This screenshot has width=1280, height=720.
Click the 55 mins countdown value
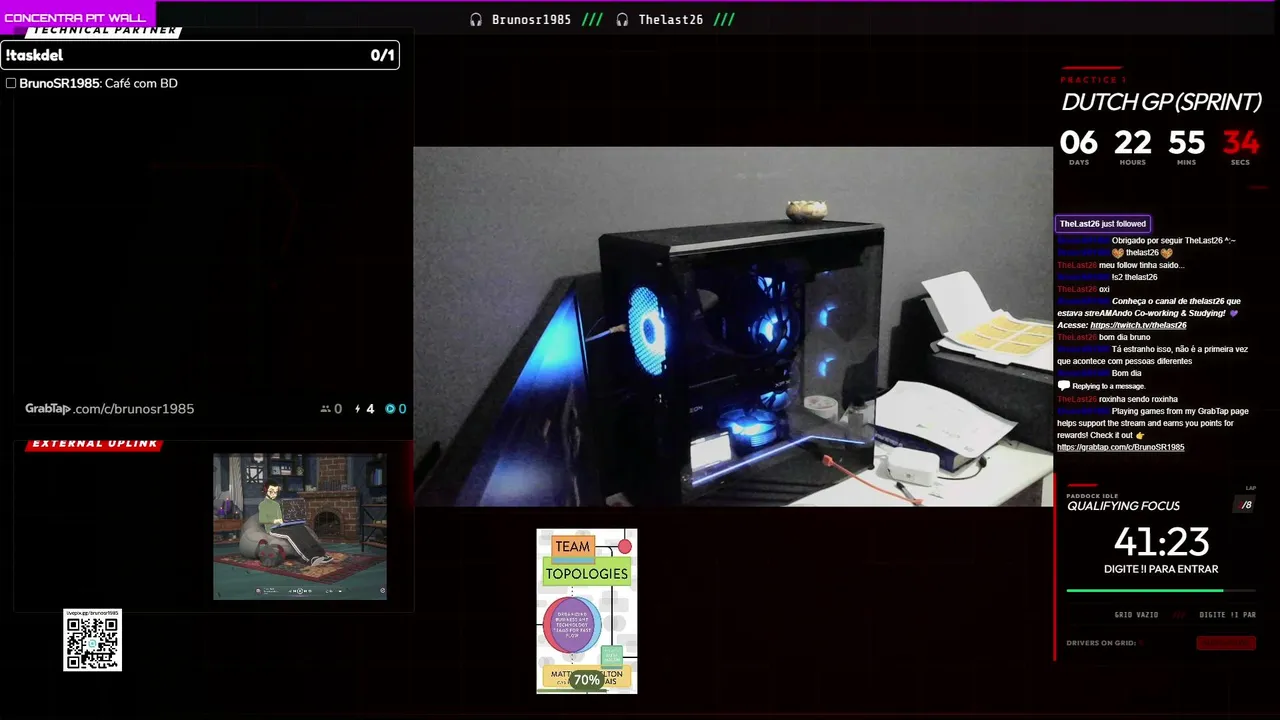coord(1186,143)
